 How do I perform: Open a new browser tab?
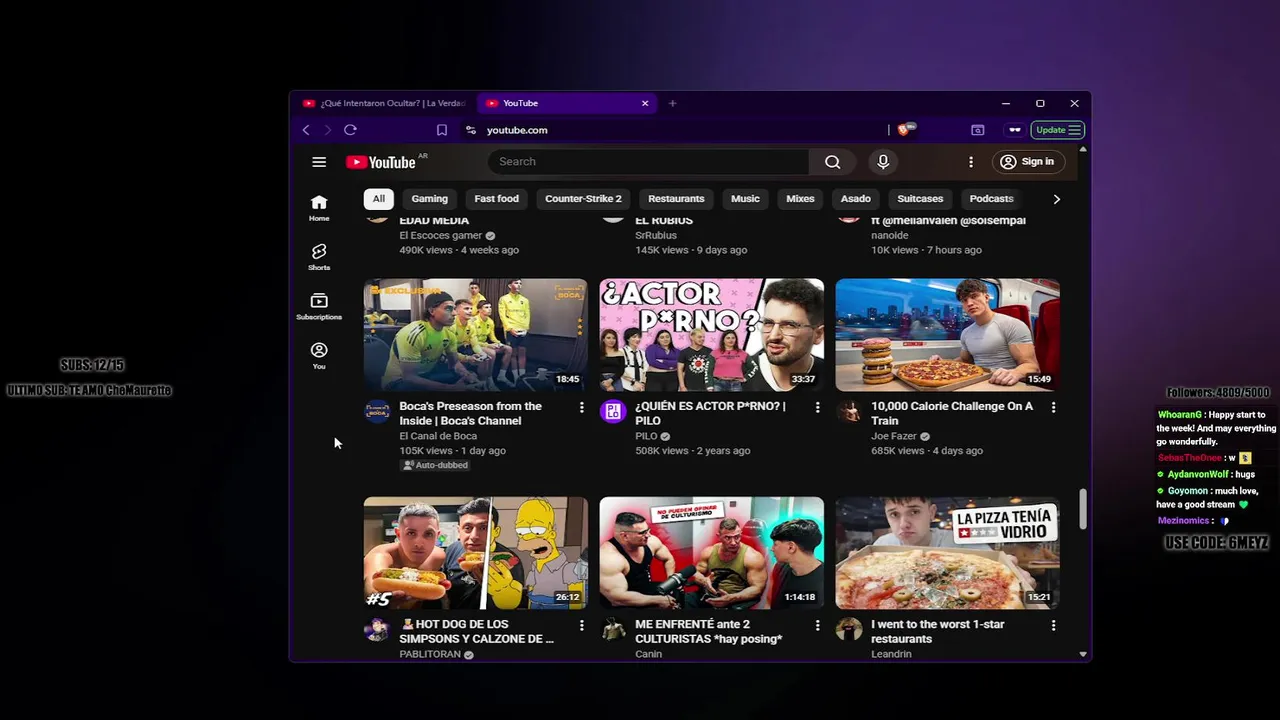tap(672, 103)
